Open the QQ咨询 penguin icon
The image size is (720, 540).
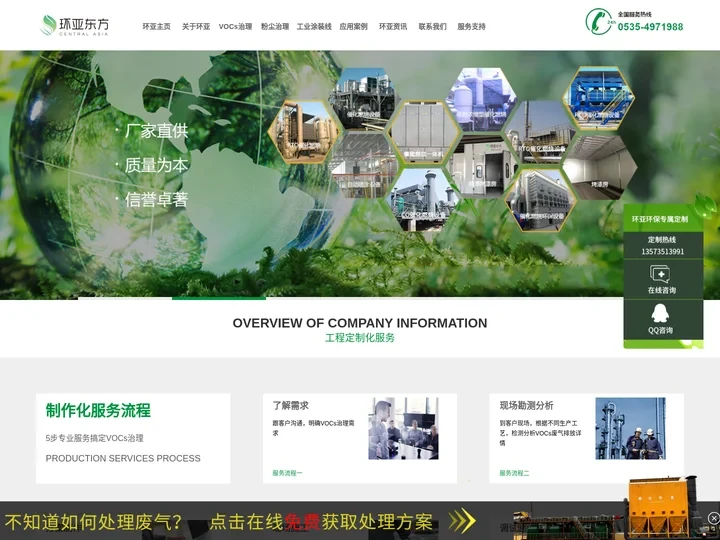click(x=660, y=313)
